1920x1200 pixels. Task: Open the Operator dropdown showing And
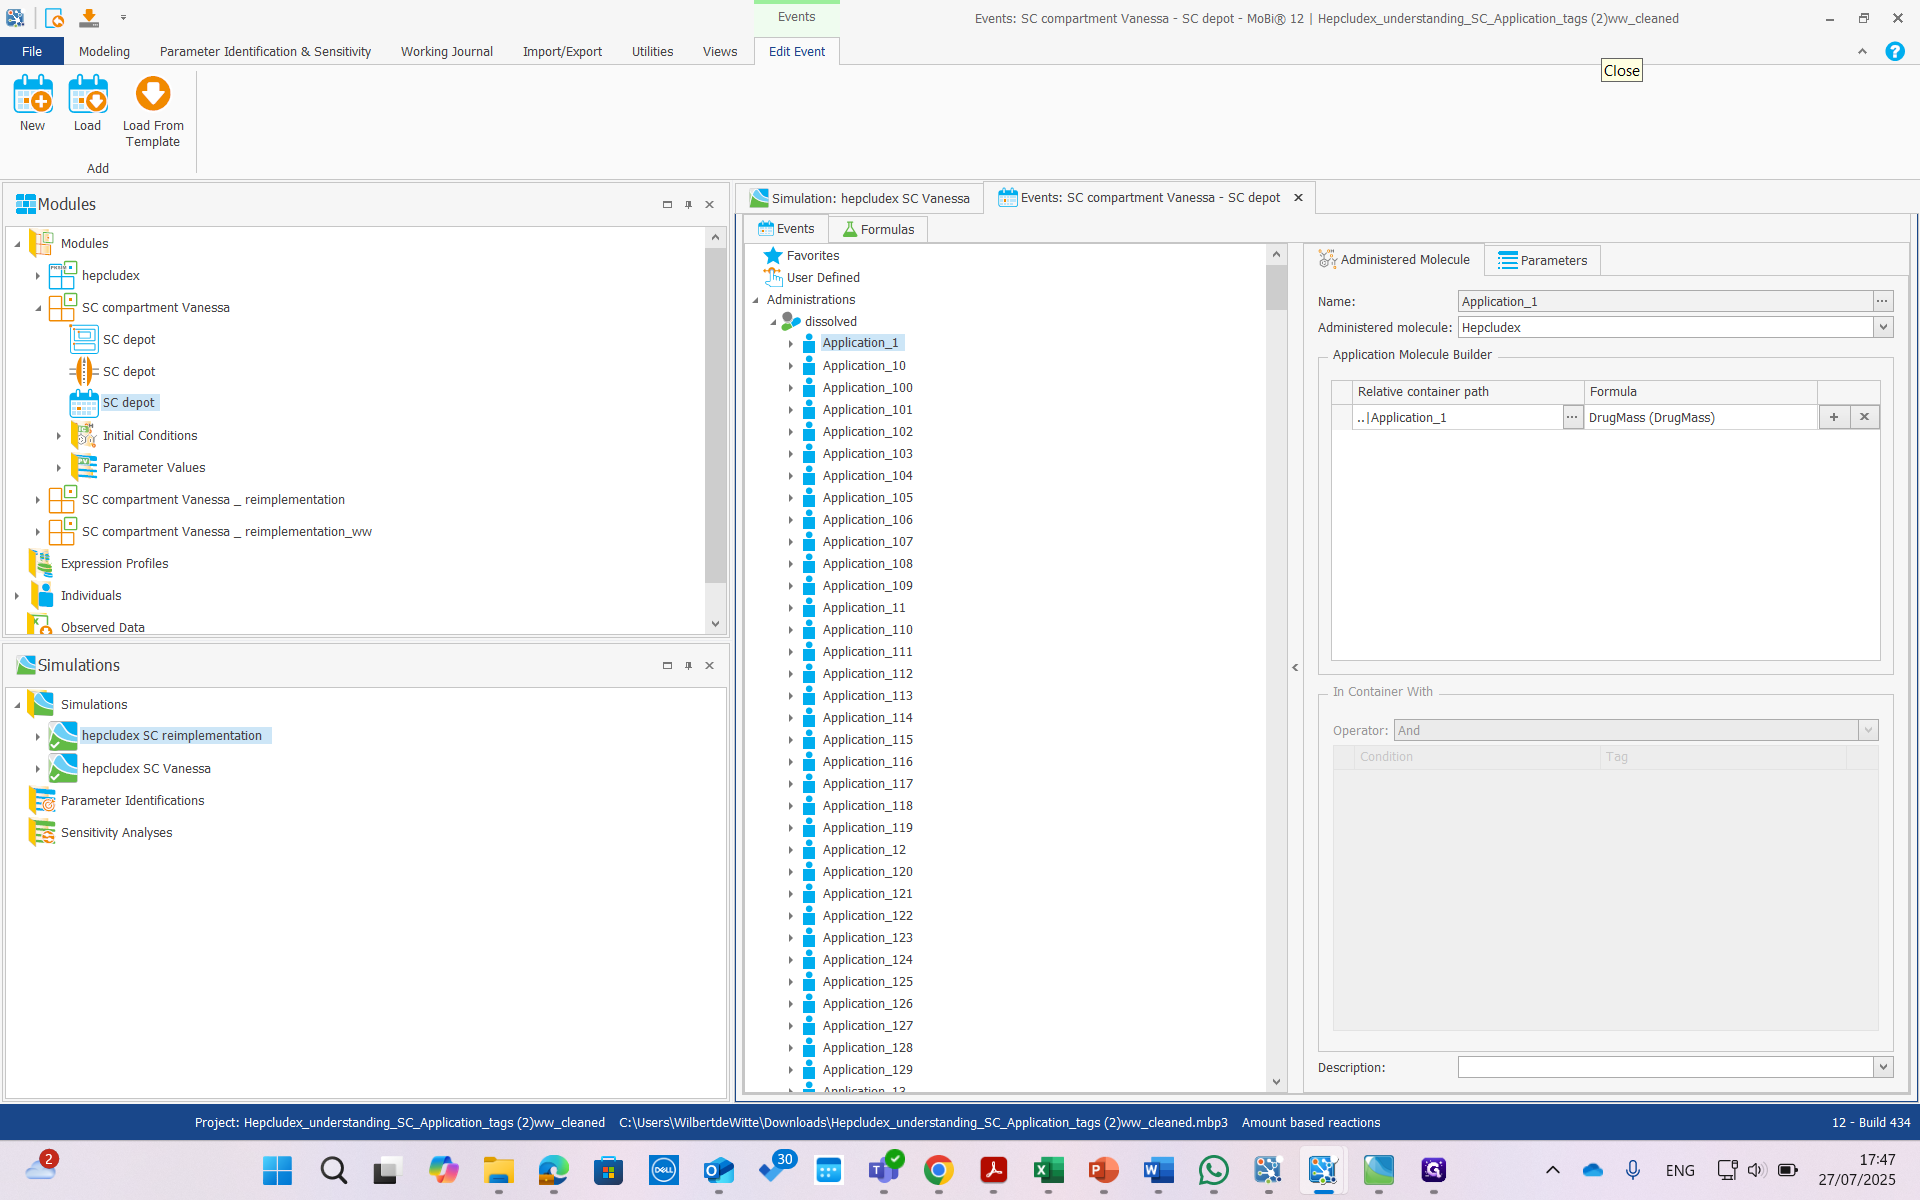pos(1867,730)
